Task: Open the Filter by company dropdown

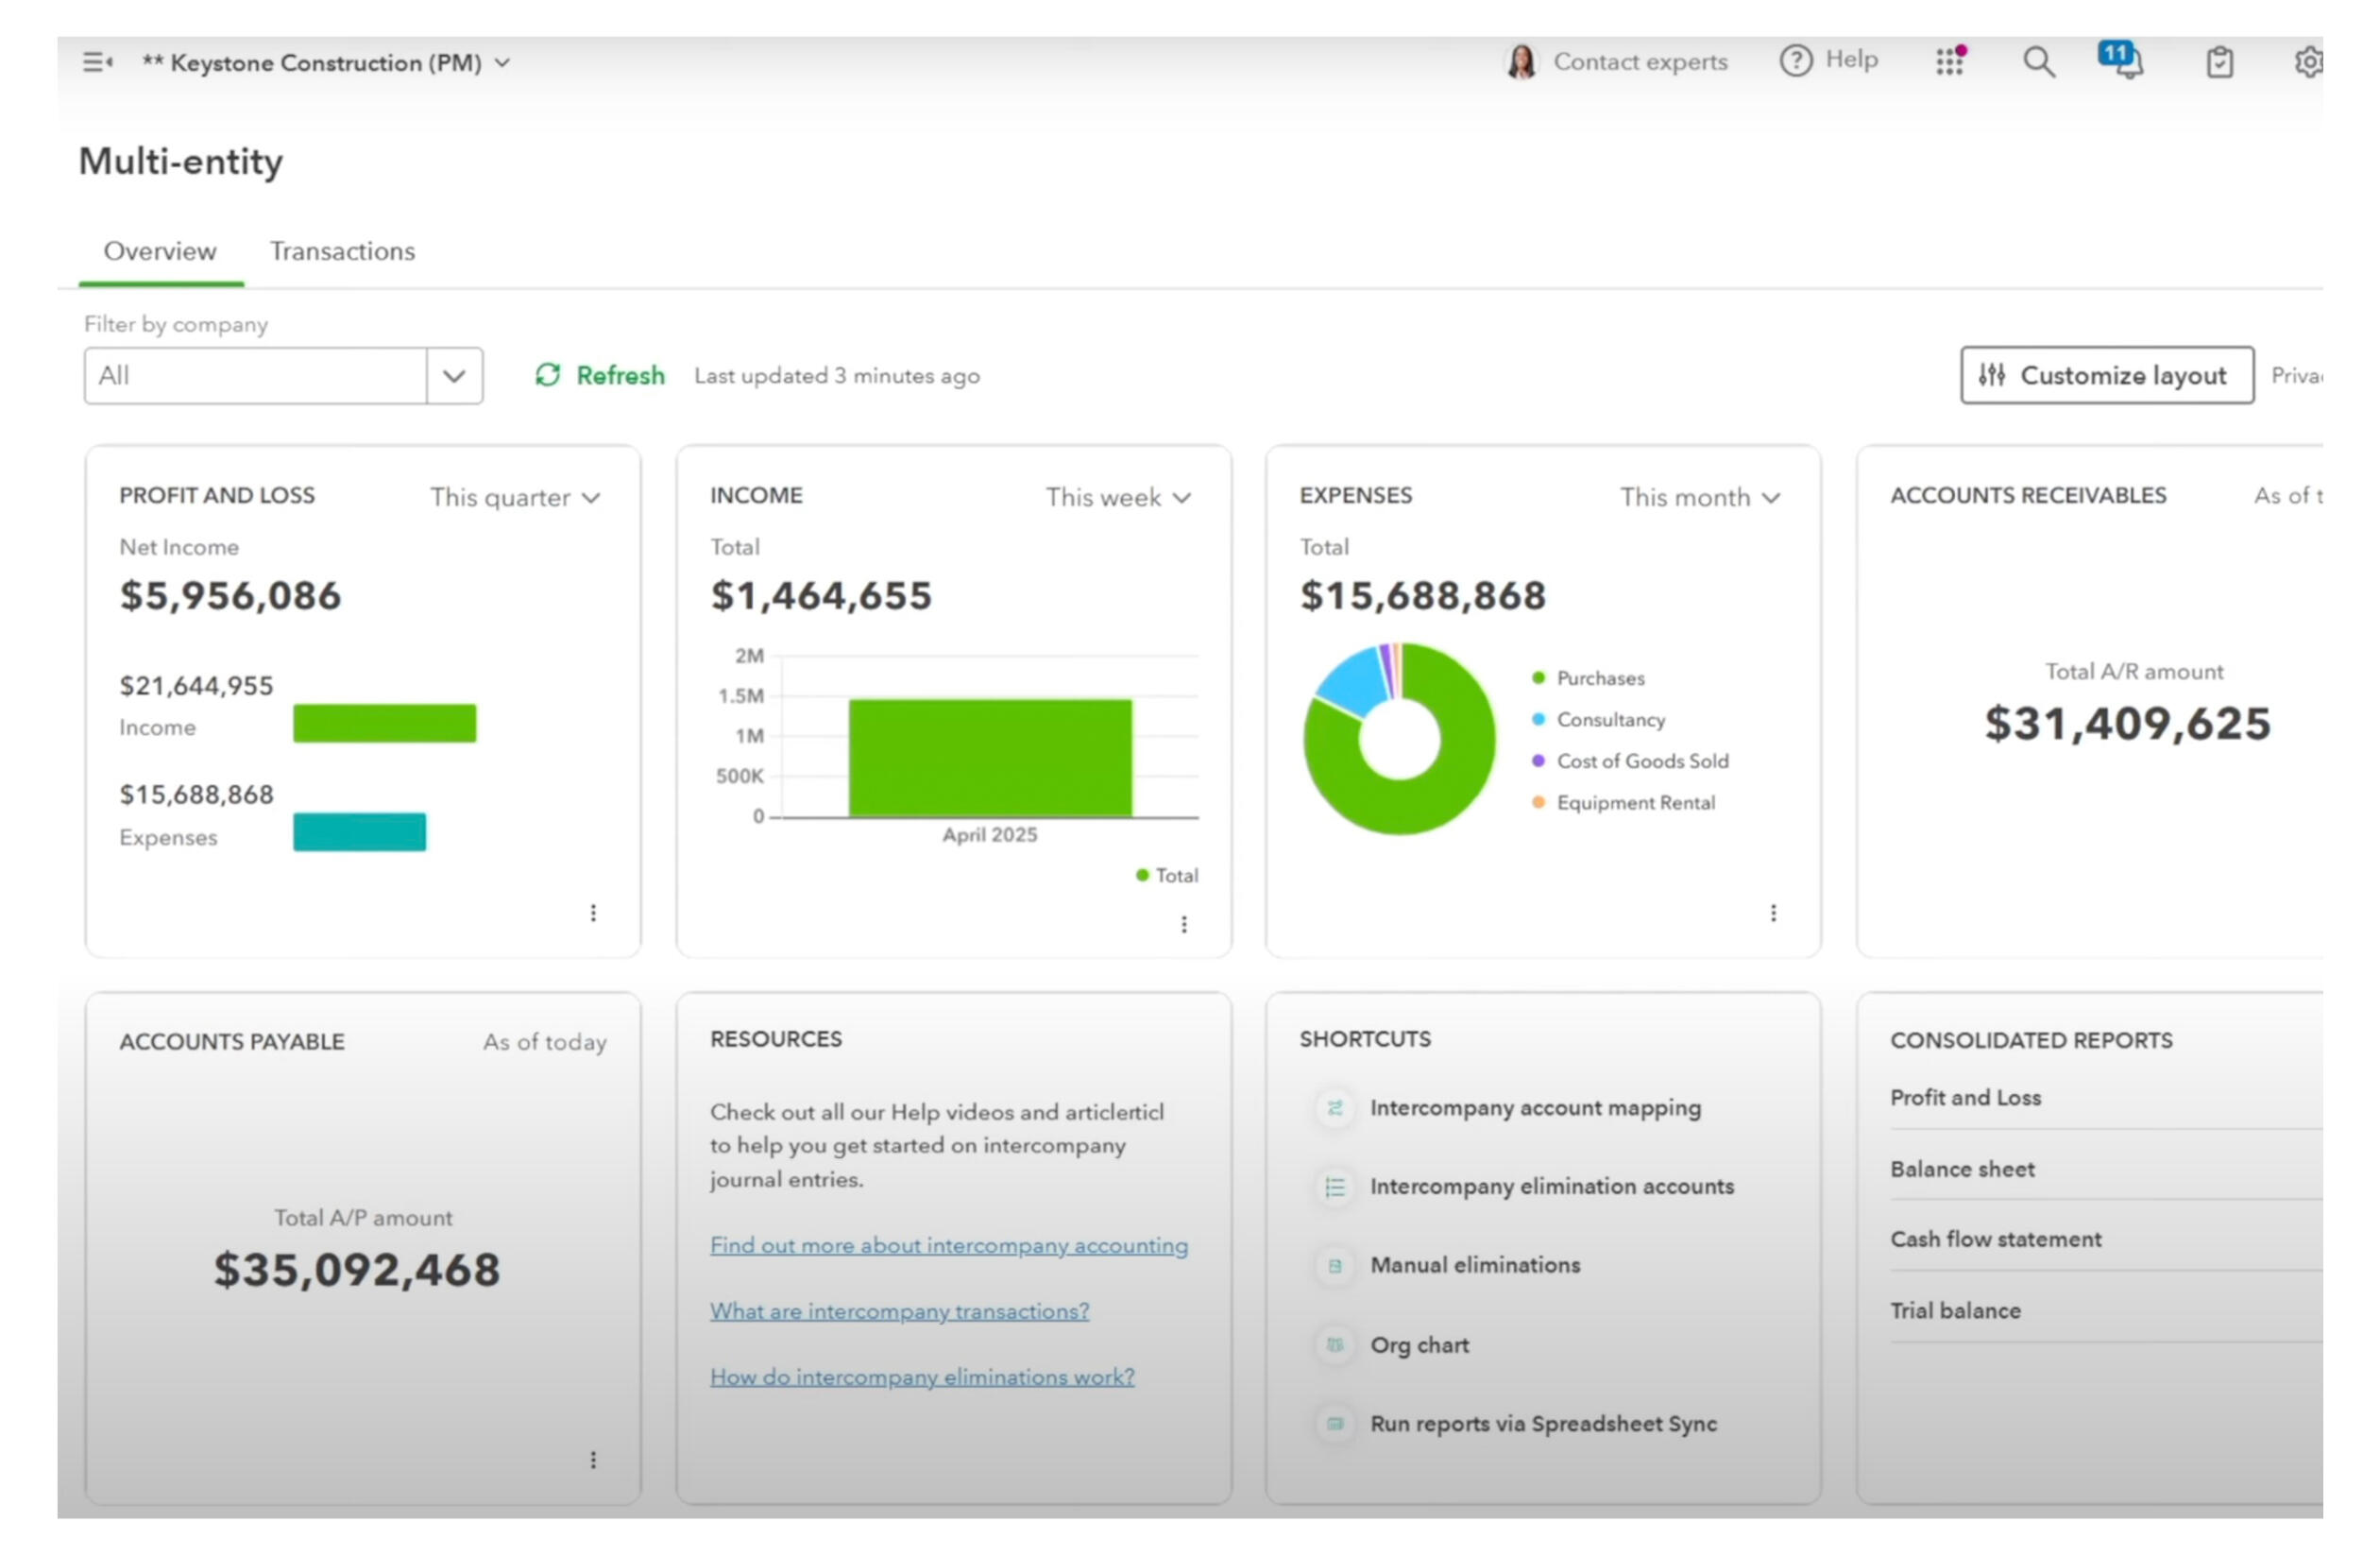Action: [x=454, y=376]
